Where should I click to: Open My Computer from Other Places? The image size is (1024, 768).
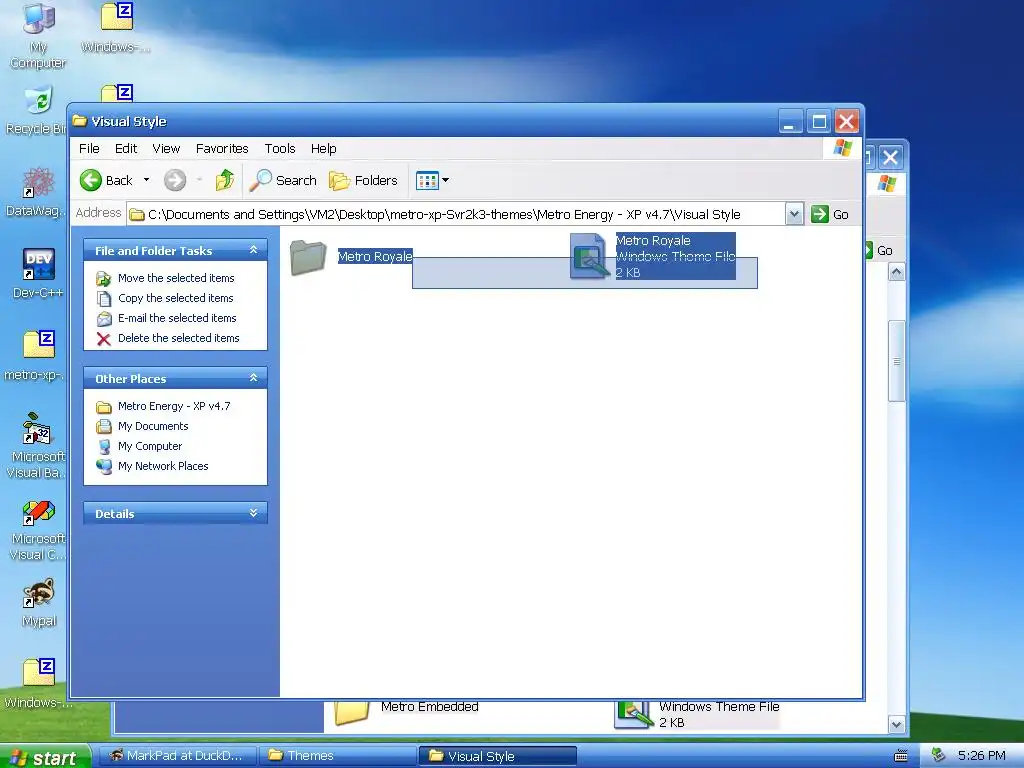click(x=150, y=446)
